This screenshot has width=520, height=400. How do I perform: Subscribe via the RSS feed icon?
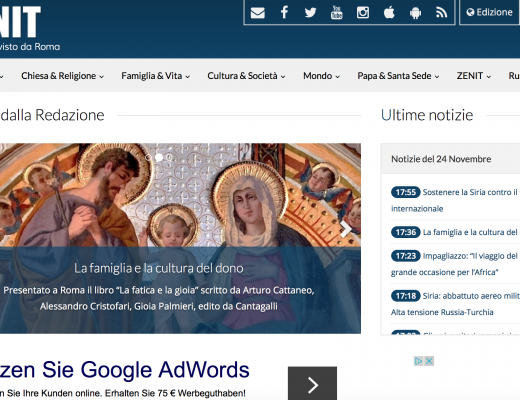tap(441, 13)
